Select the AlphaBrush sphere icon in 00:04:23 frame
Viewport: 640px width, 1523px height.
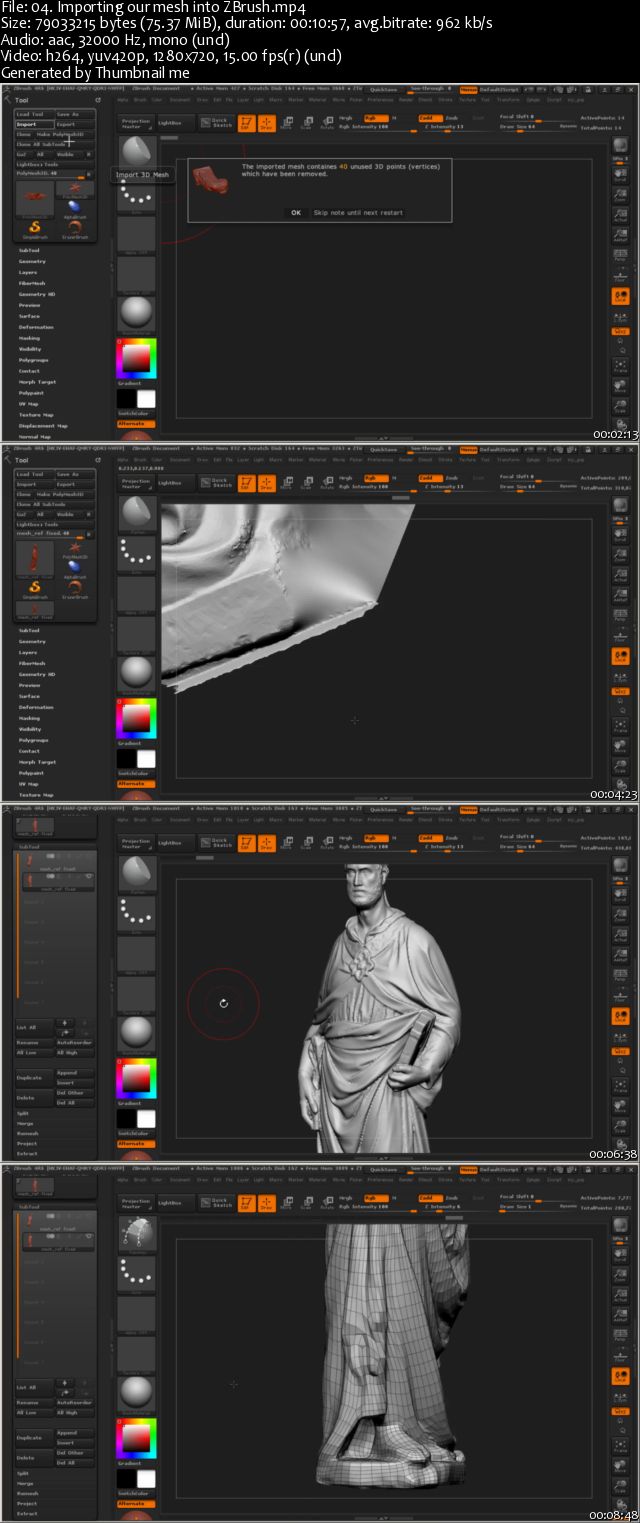tap(75, 567)
